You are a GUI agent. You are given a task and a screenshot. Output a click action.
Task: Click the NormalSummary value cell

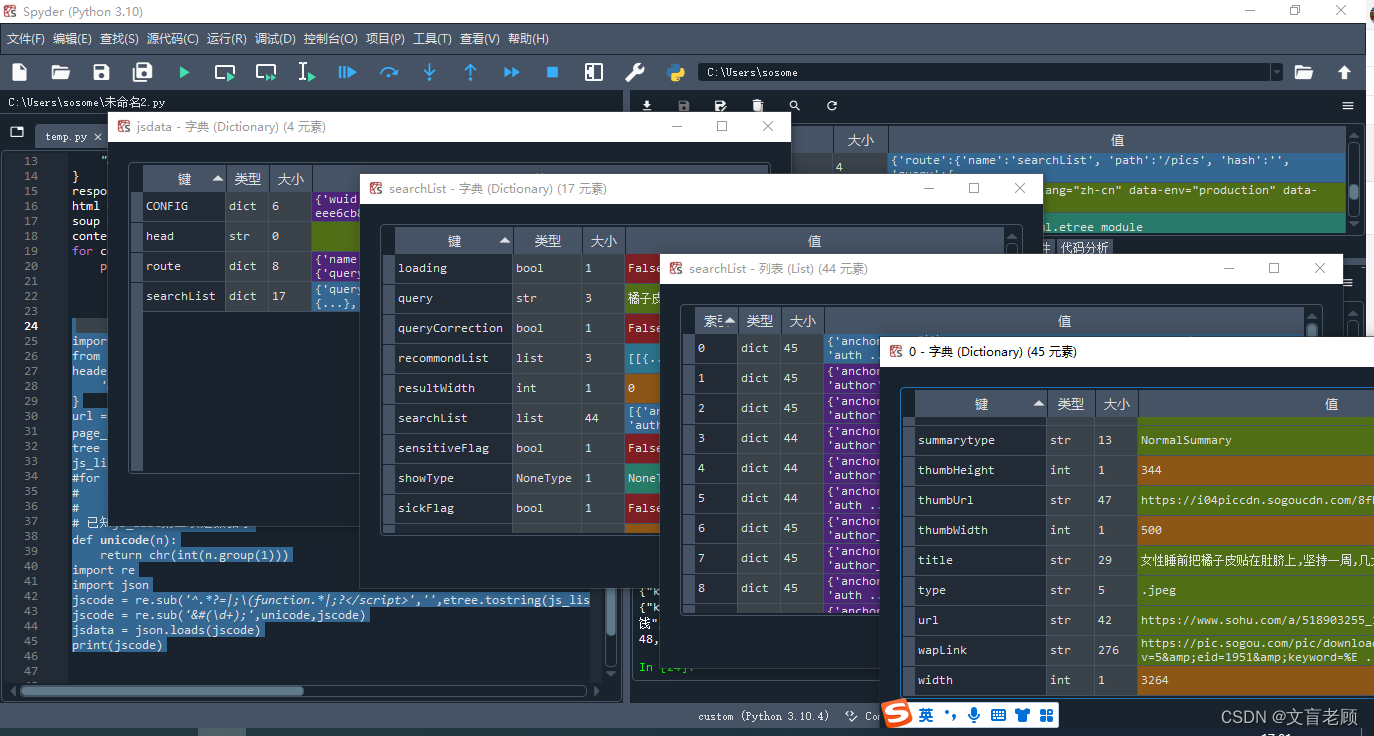click(x=1256, y=440)
